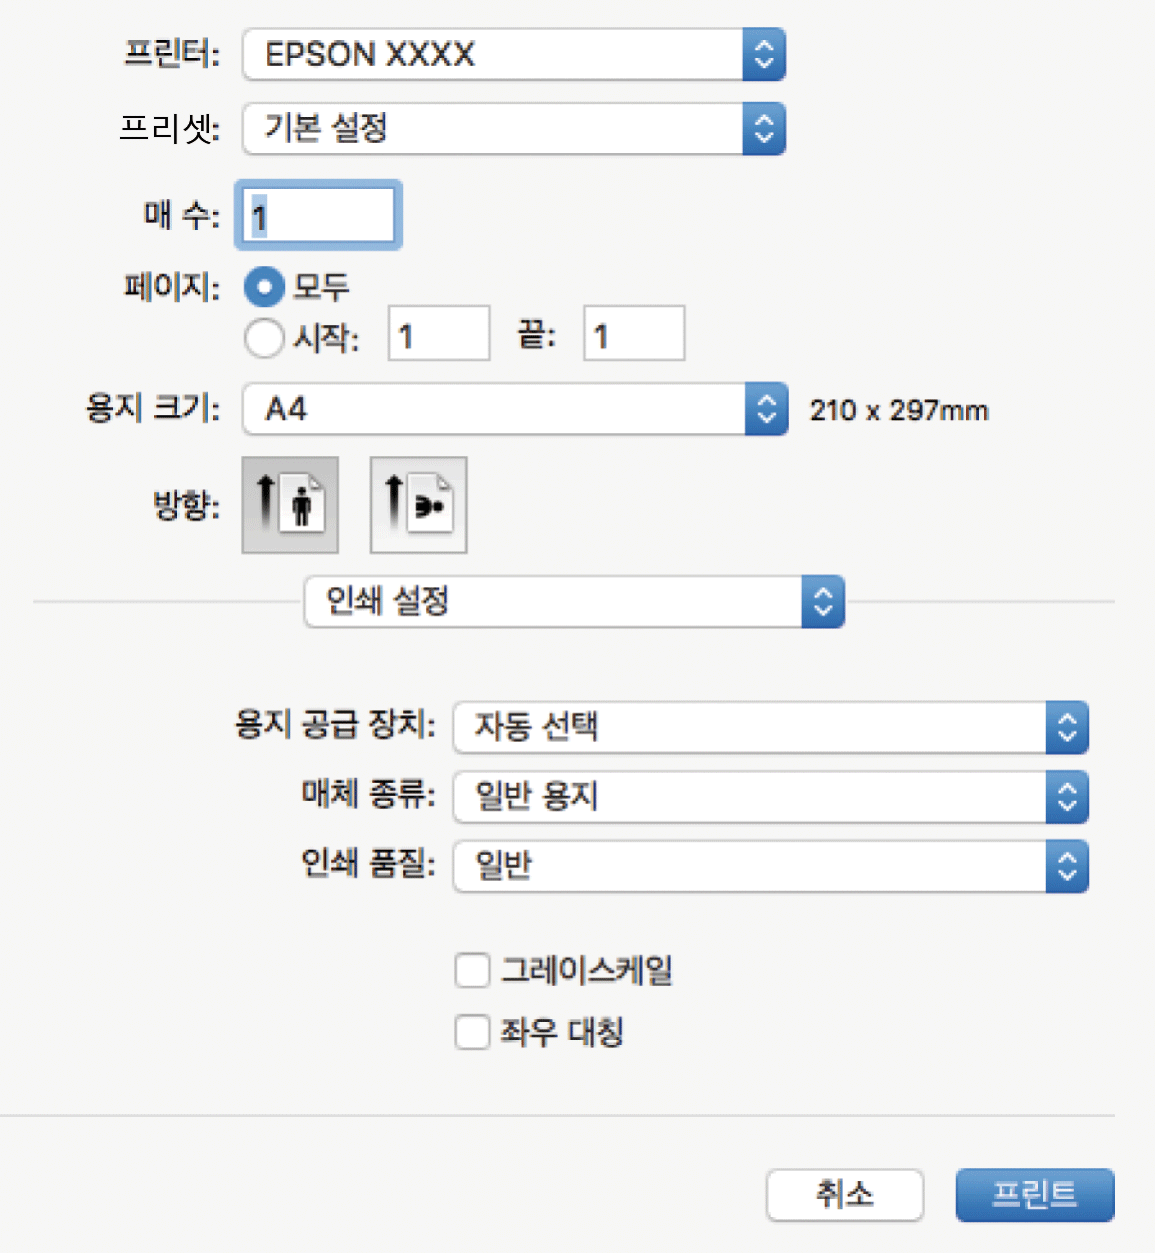This screenshot has height=1253, width=1155.
Task: Click the 시작 page number field
Action: [438, 334]
